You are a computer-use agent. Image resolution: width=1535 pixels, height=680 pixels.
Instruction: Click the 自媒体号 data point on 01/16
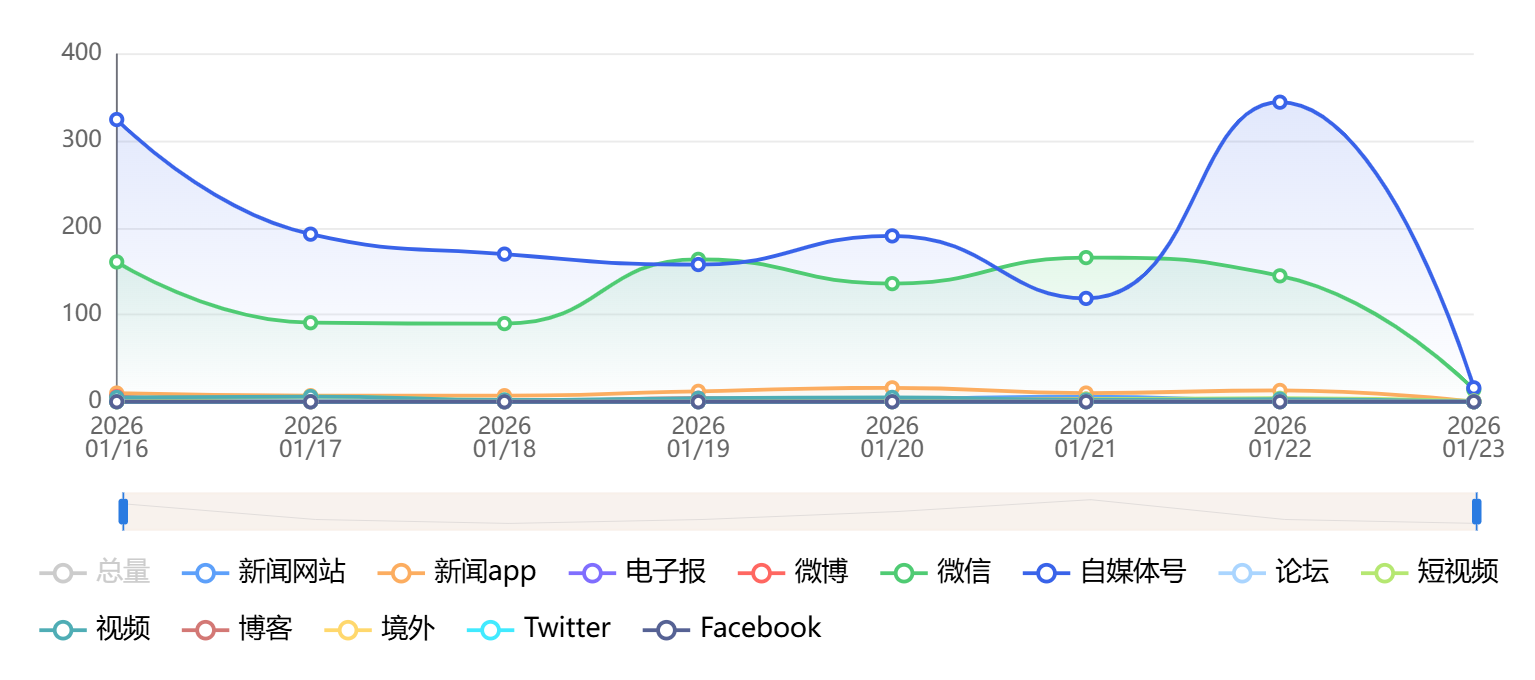pyautogui.click(x=117, y=120)
